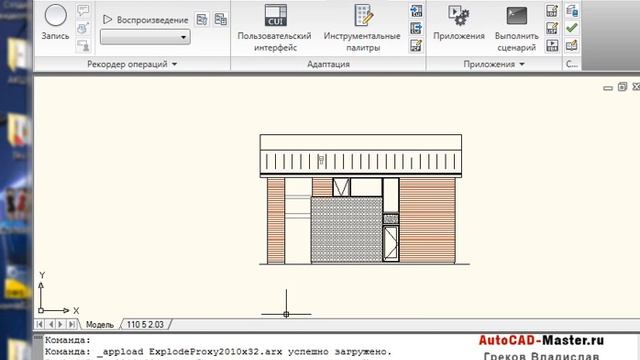
Task: Open the Приложения load application button
Action: pyautogui.click(x=459, y=22)
